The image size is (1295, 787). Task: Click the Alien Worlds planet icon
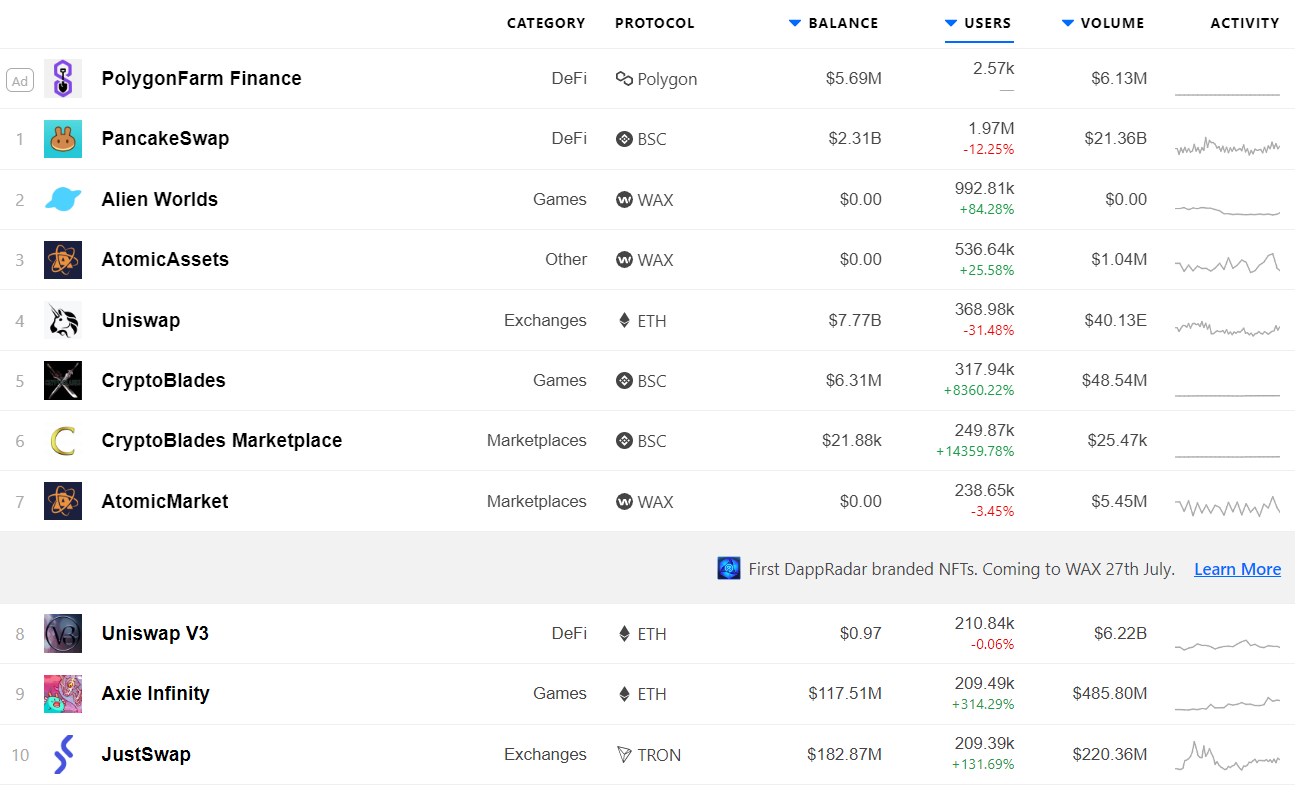[63, 199]
